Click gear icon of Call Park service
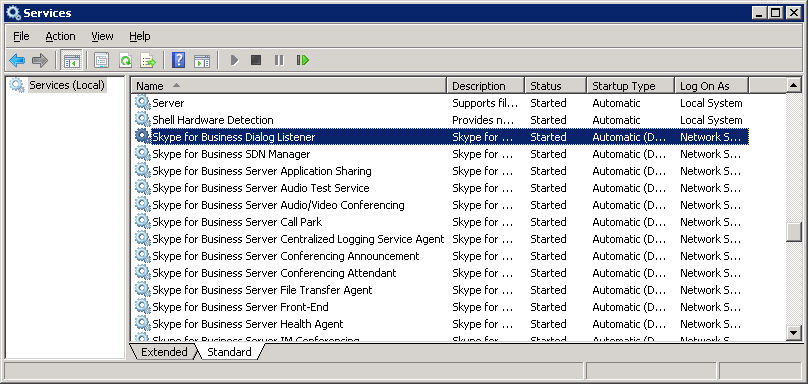The image size is (808, 384). pos(143,222)
